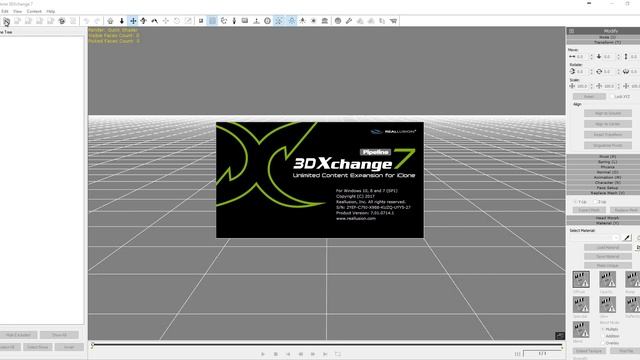Click viewport bottom-right corner icon

[560, 336]
